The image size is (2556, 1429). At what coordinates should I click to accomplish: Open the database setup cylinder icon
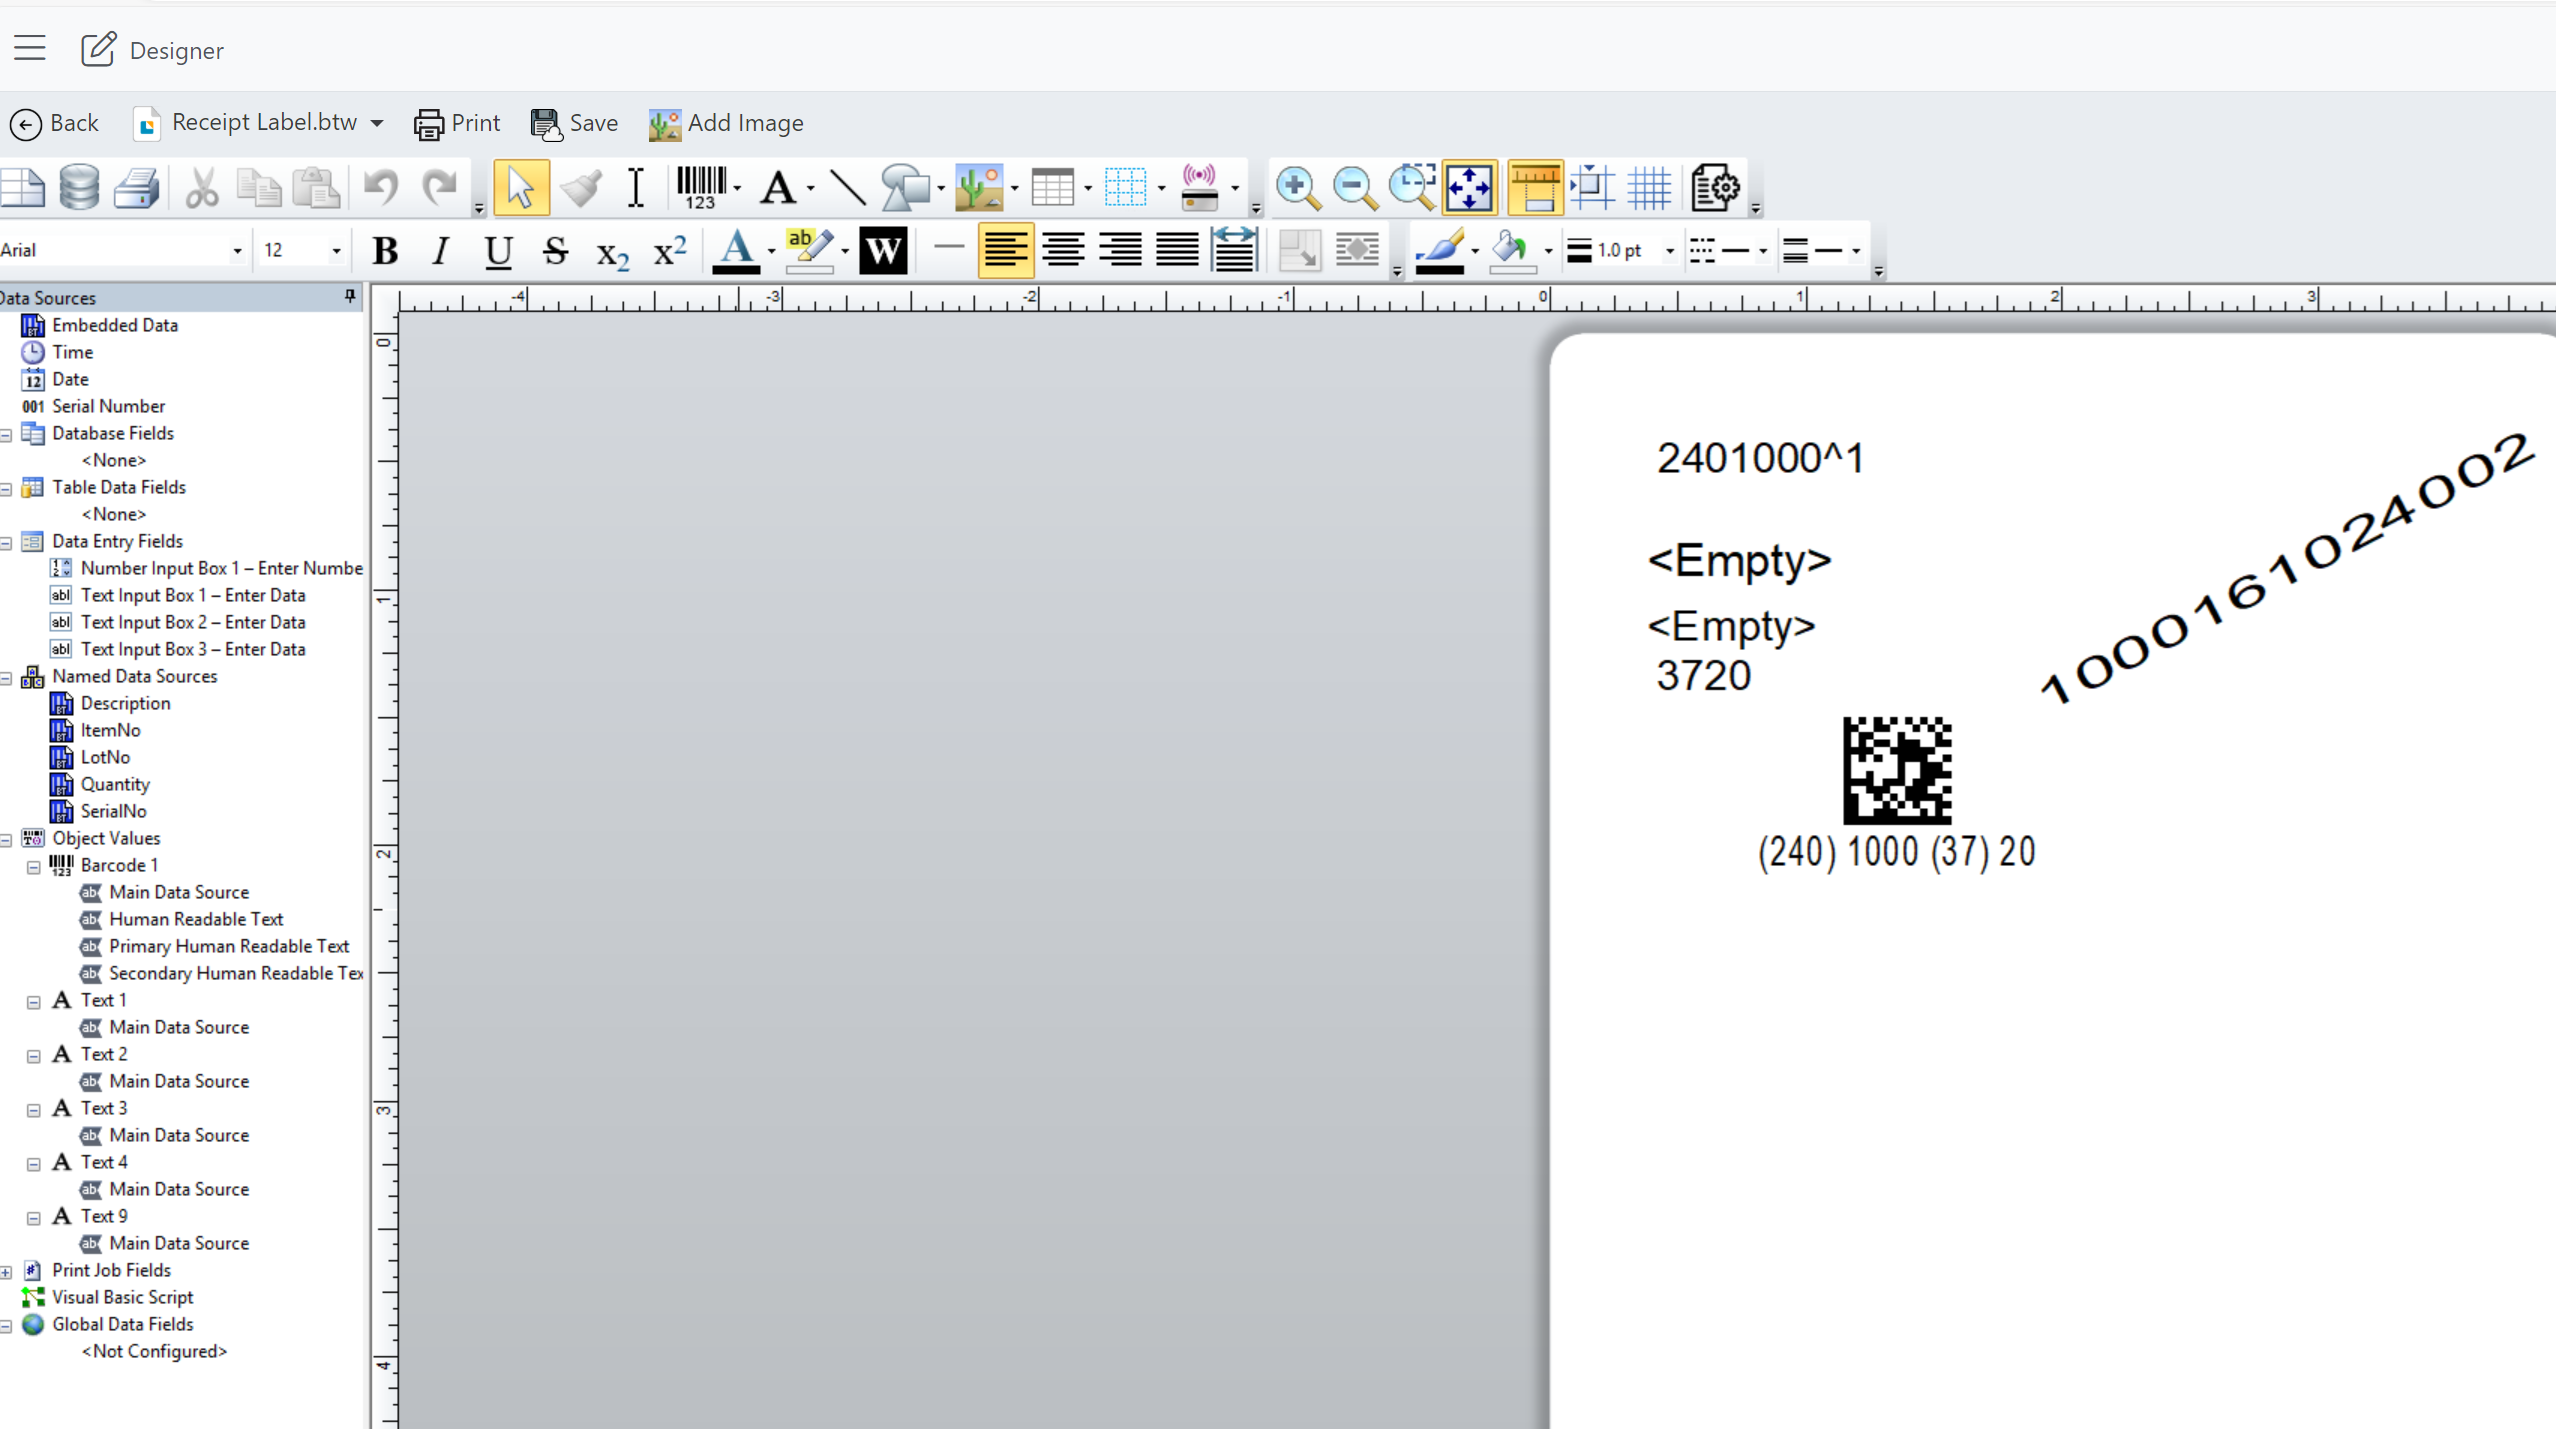click(x=79, y=187)
